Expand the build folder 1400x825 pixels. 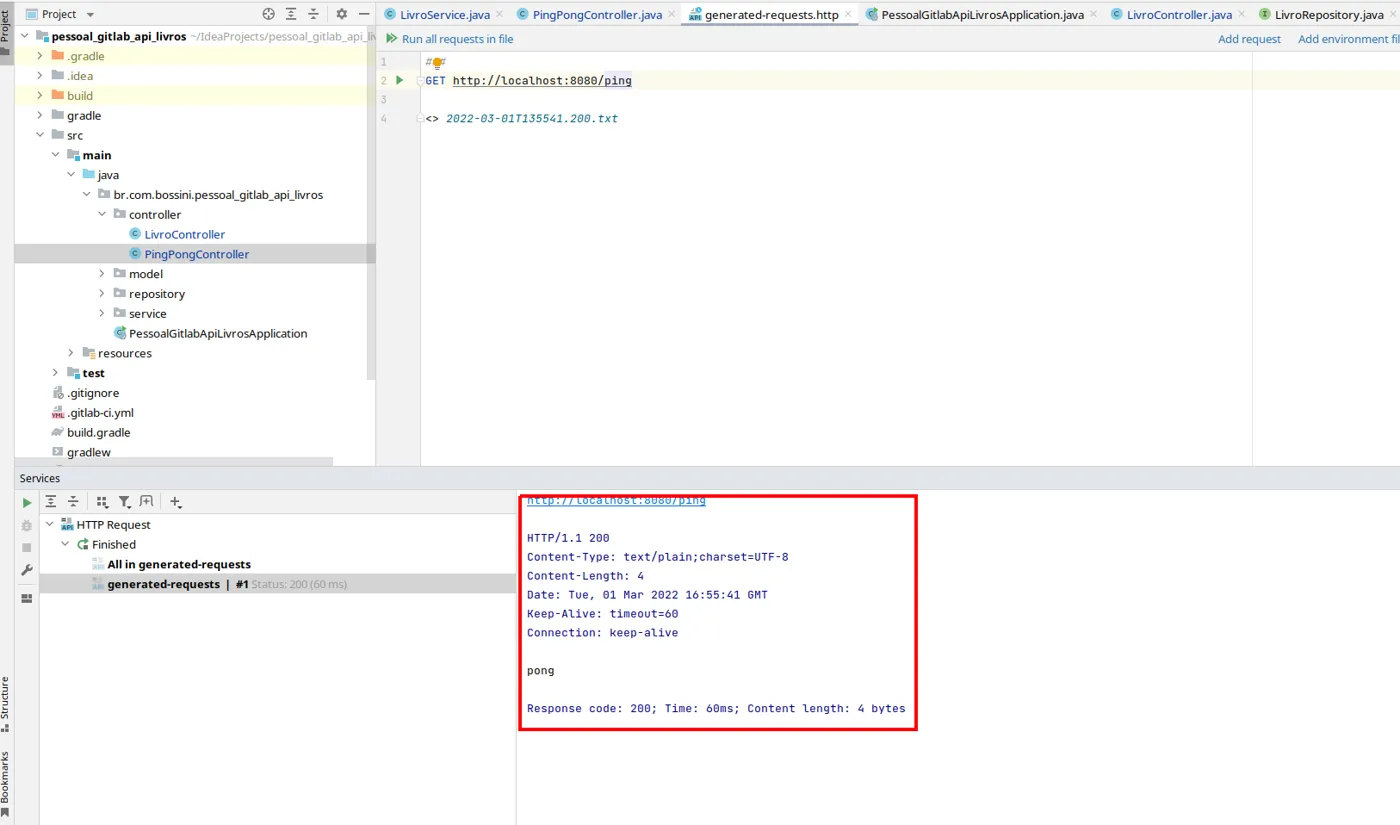tap(41, 96)
